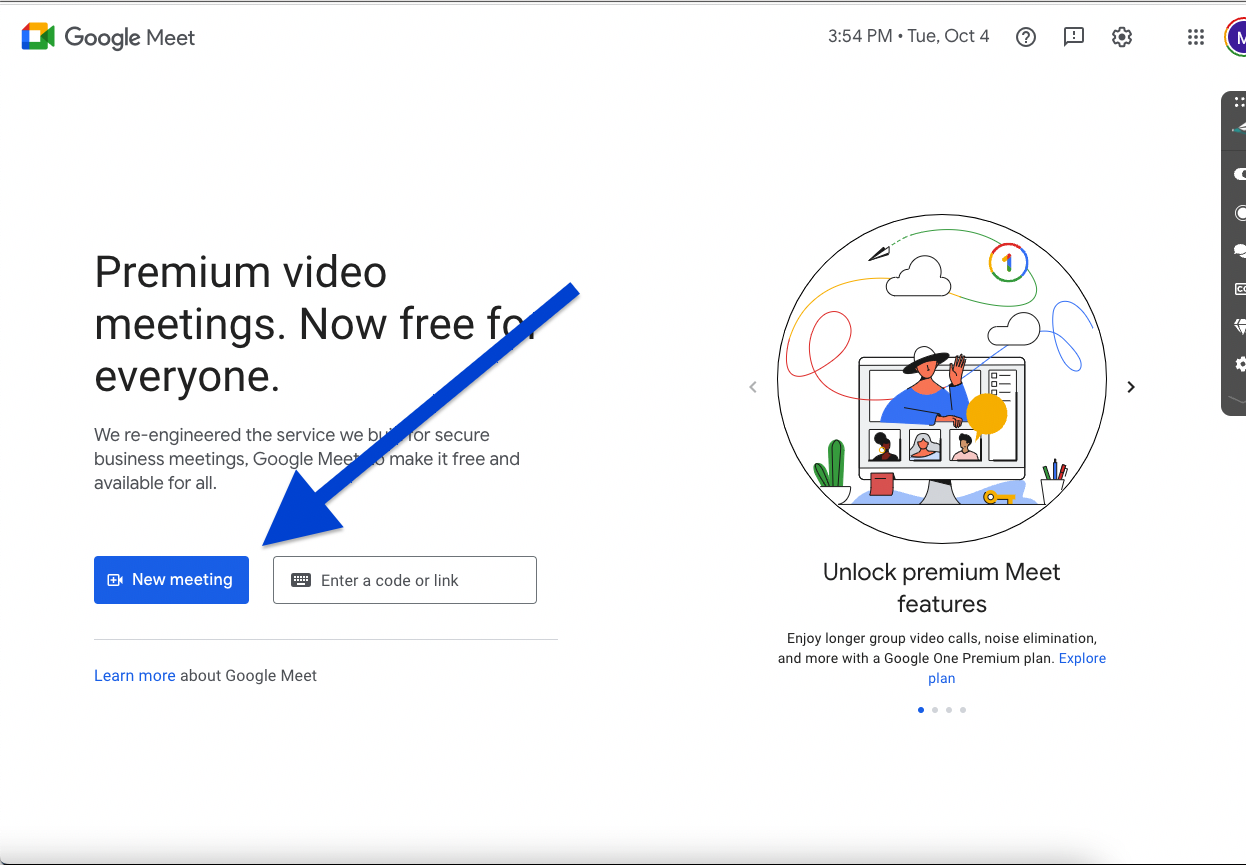Grab the side panel drag handle dots
This screenshot has height=865, width=1246.
(x=1240, y=102)
